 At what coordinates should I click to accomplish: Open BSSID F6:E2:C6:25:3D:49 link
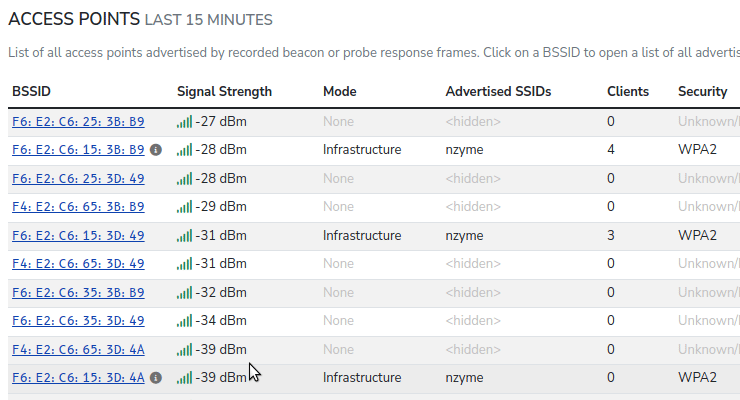click(x=78, y=178)
